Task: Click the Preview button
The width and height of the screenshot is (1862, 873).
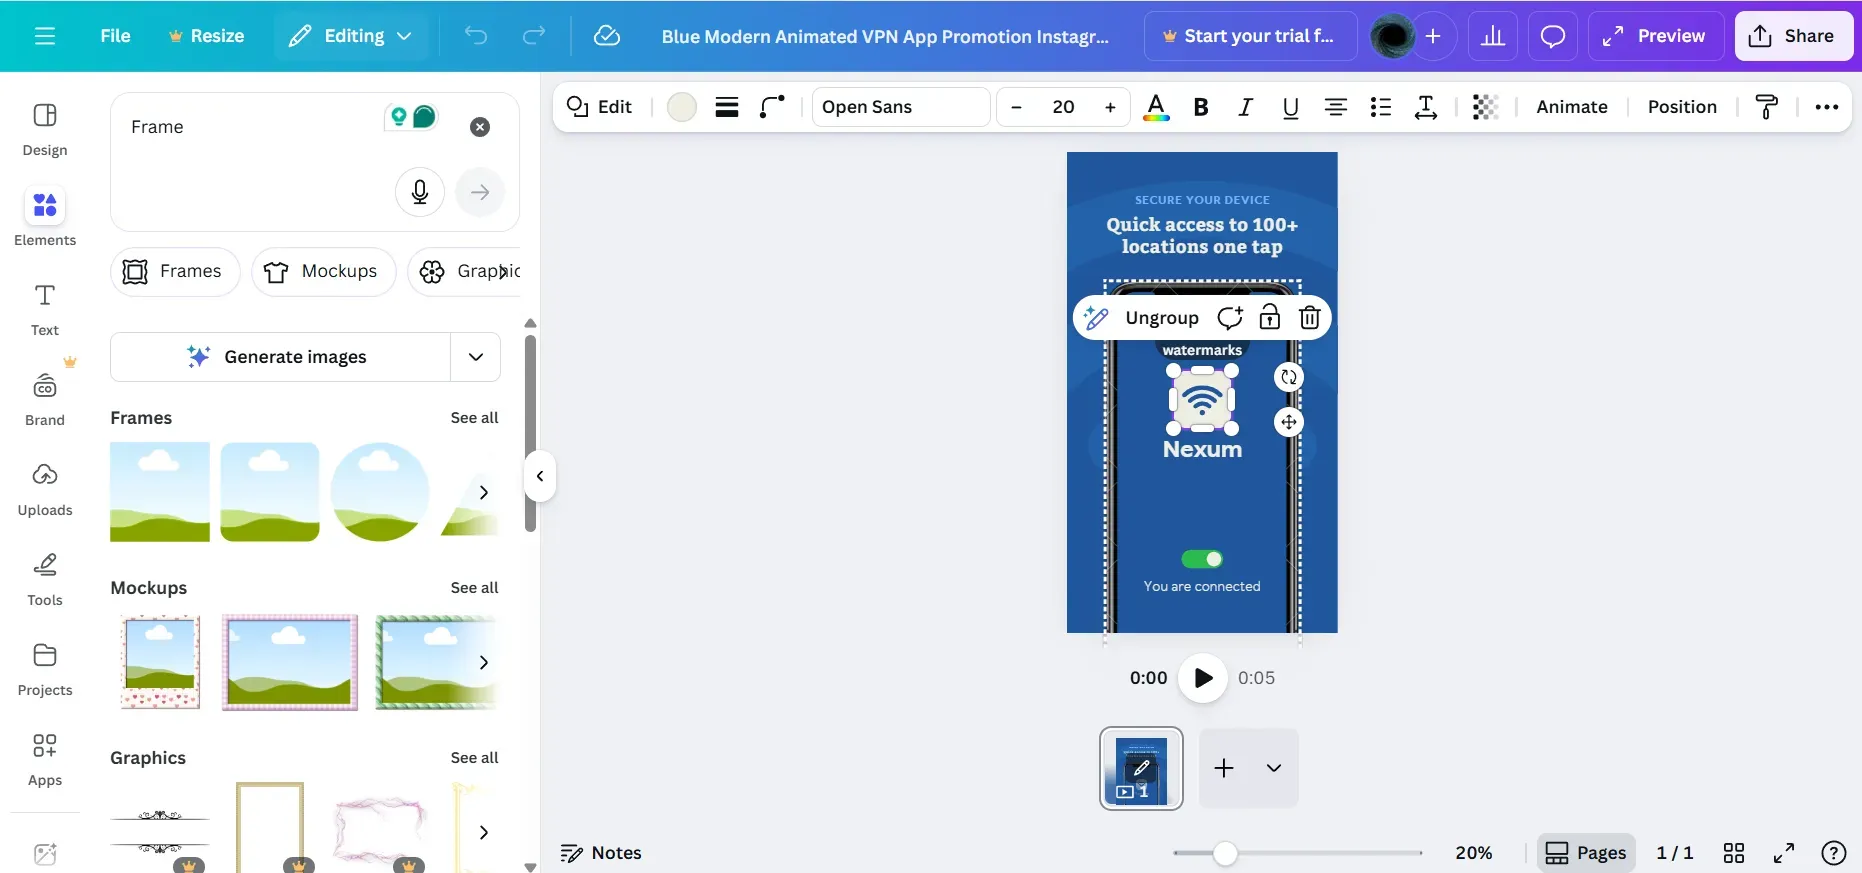Action: coord(1655,36)
